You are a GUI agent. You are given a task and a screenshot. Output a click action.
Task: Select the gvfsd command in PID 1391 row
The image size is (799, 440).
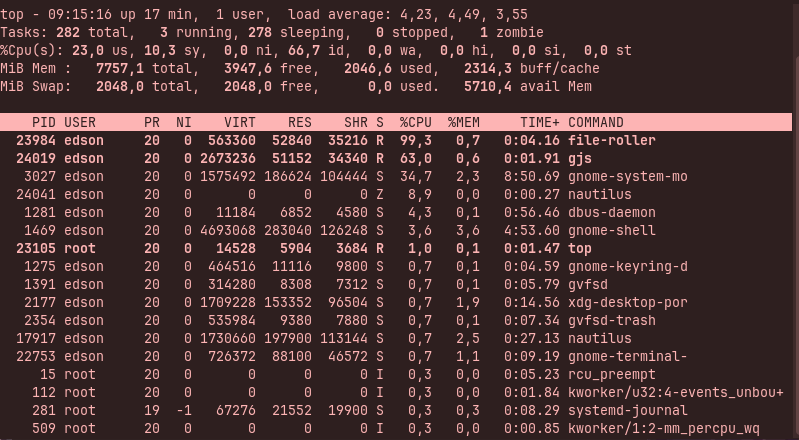[588, 284]
